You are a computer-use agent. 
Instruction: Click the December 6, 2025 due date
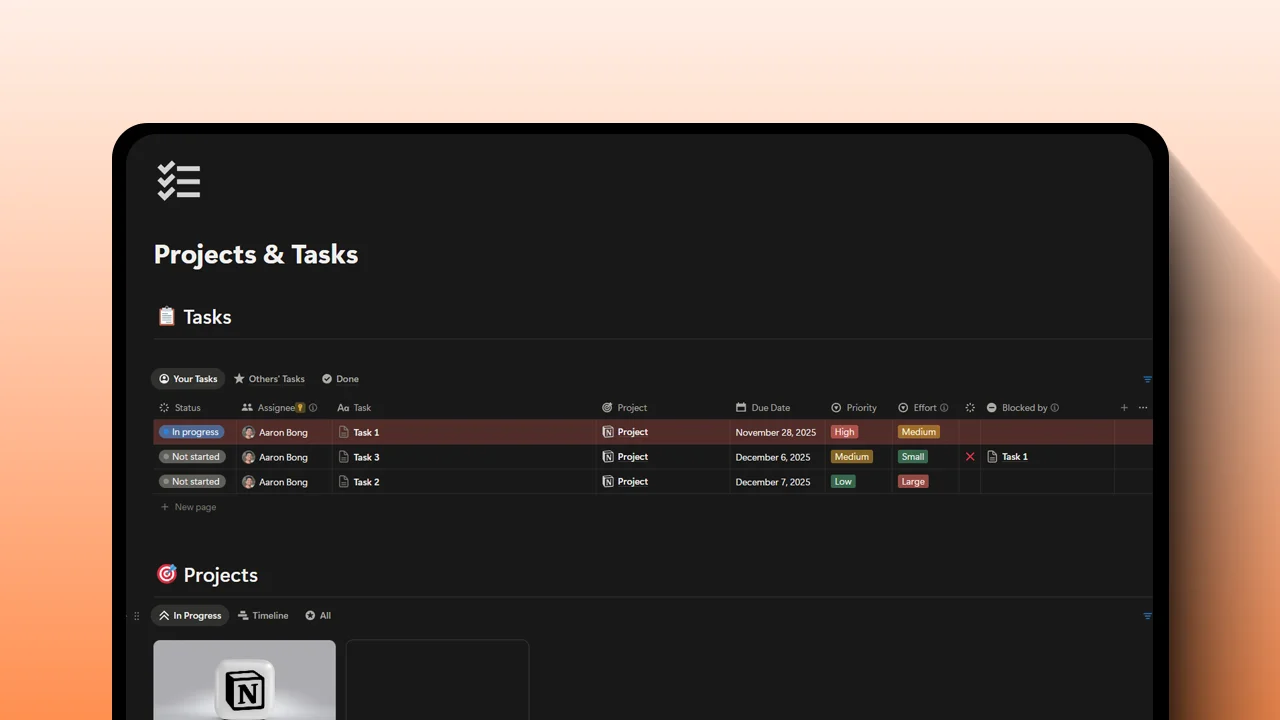tap(773, 457)
